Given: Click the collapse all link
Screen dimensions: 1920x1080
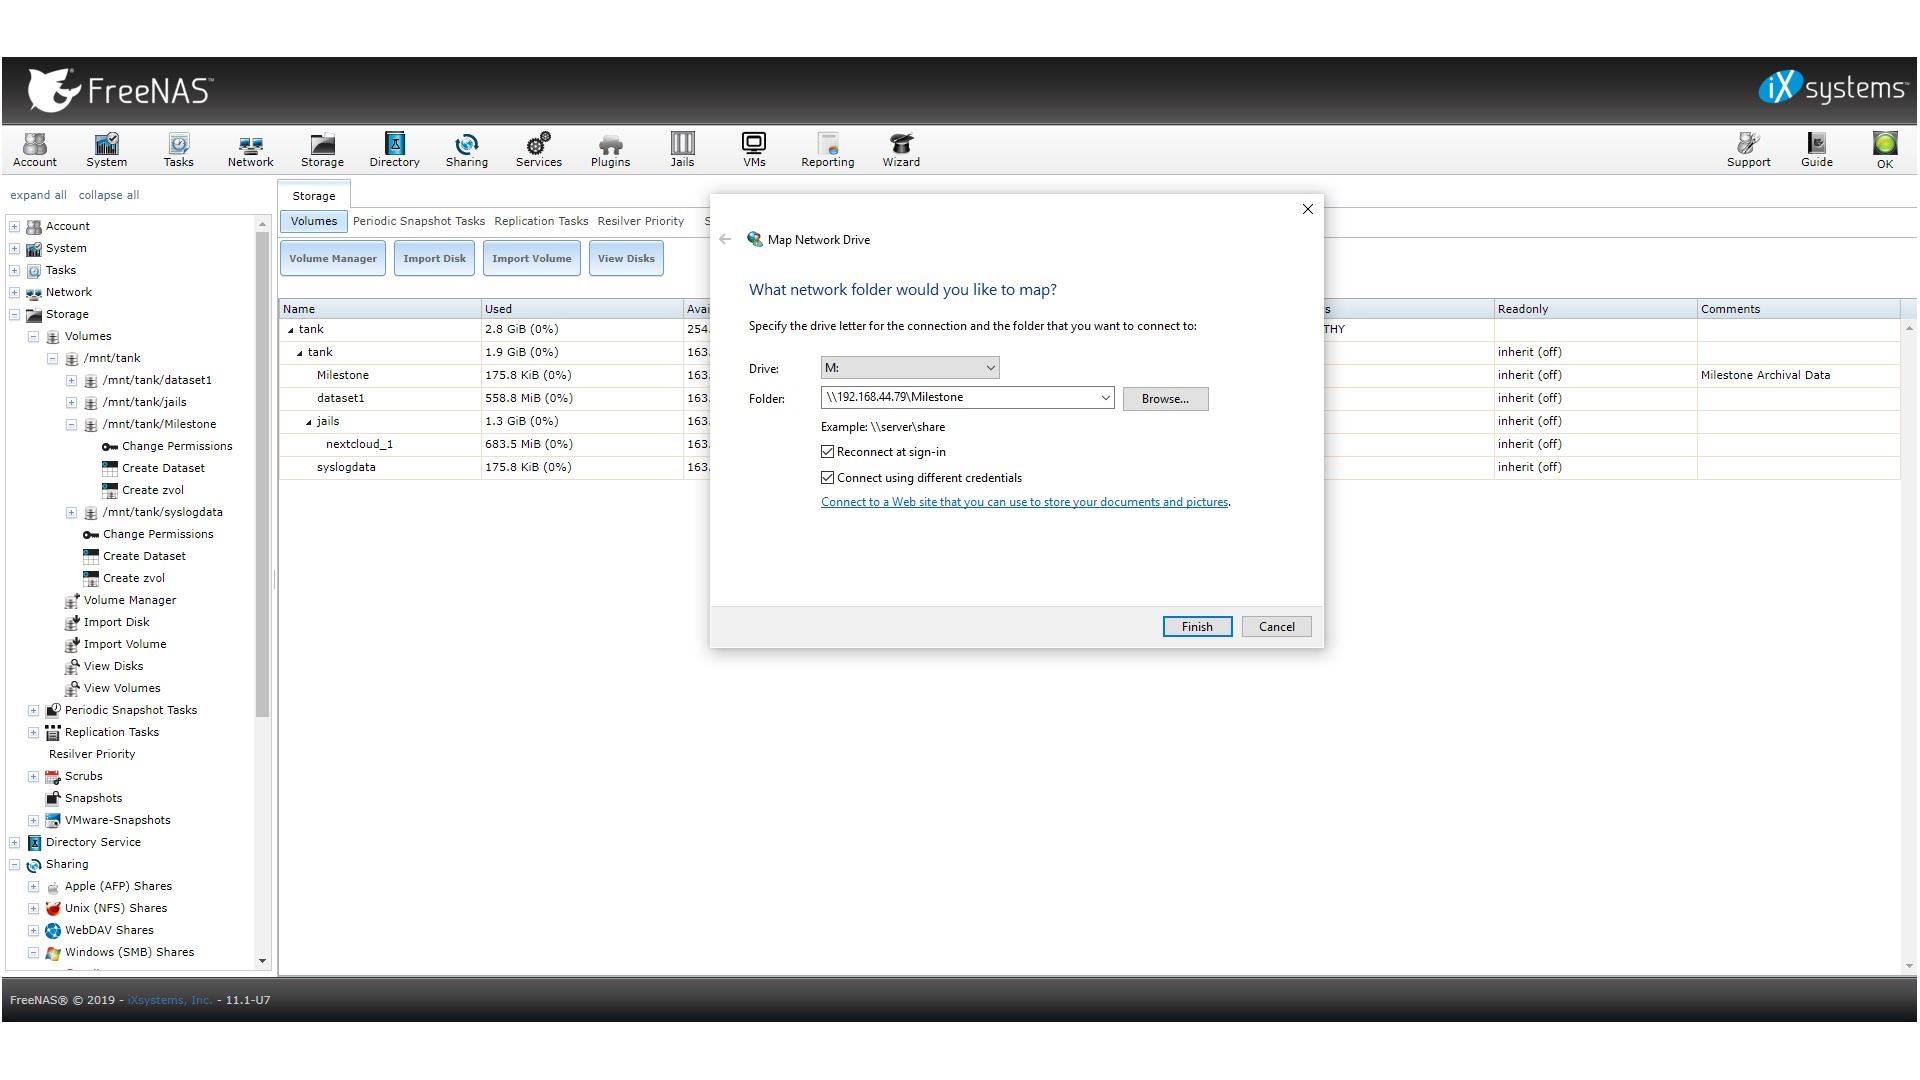Looking at the screenshot, I should (109, 195).
